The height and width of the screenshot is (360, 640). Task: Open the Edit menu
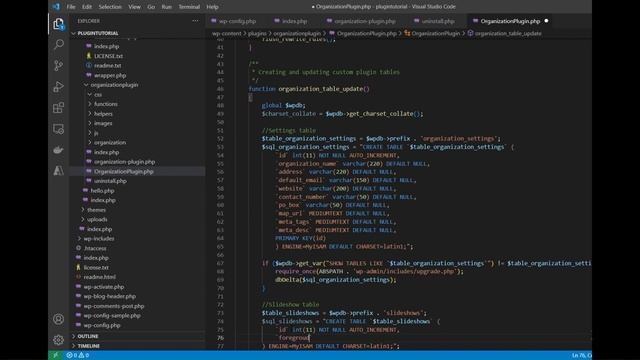click(87, 7)
